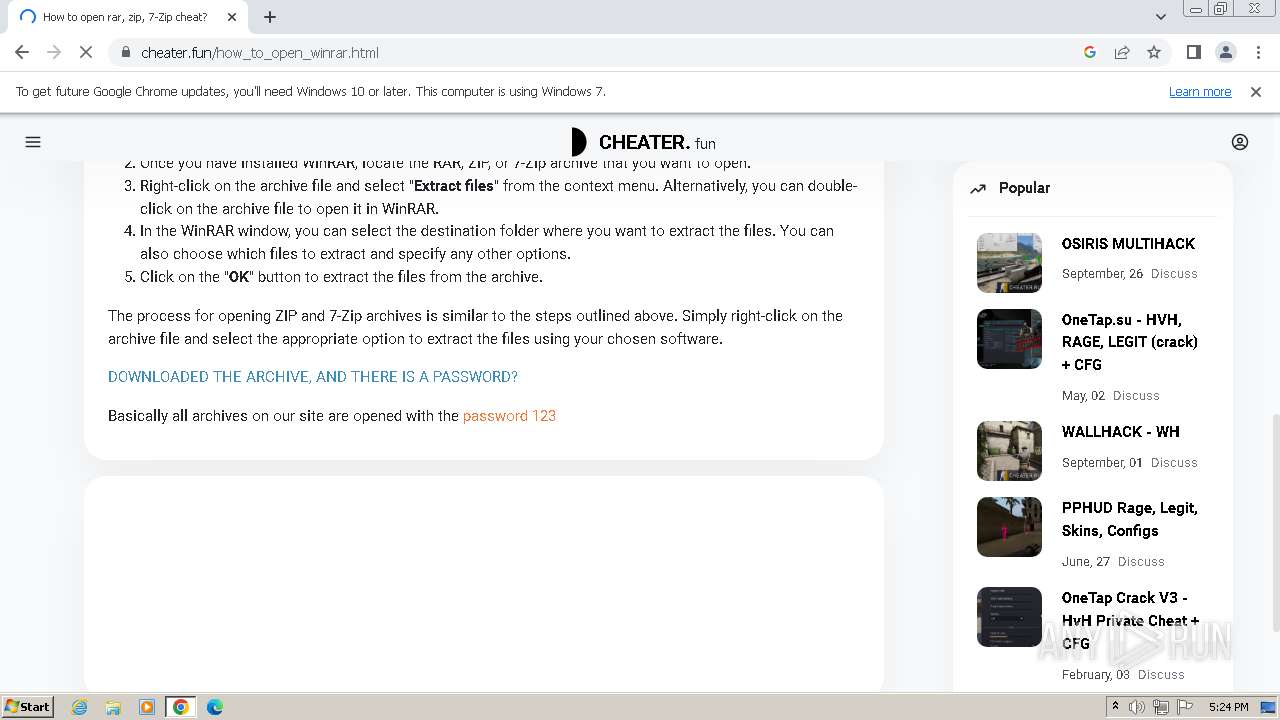Click the OneTap.su thumbnail image
Screen dimensions: 1280x720
pyautogui.click(x=1009, y=339)
